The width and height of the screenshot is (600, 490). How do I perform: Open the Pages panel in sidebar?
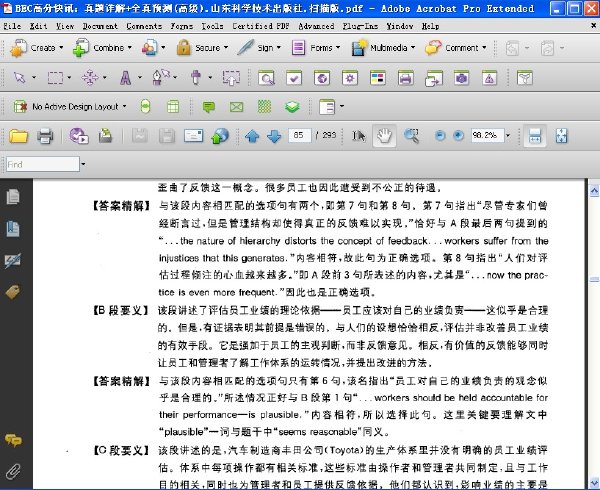click(13, 197)
